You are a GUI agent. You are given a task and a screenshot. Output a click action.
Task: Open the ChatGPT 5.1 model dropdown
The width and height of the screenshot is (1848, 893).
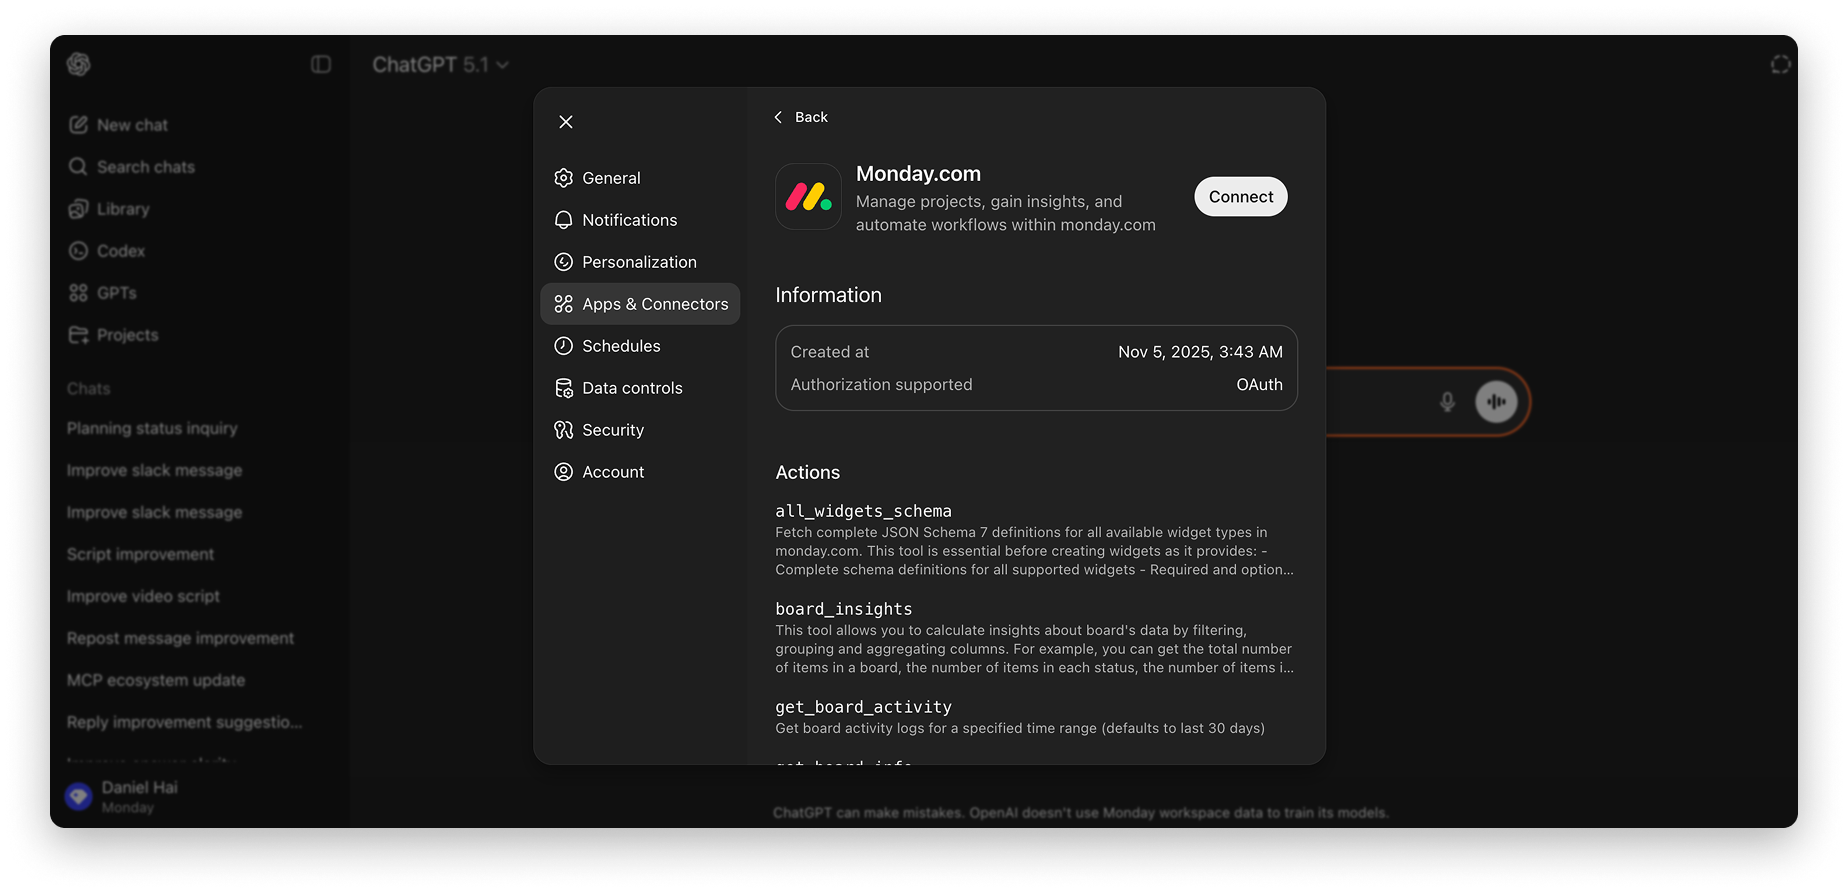point(441,65)
